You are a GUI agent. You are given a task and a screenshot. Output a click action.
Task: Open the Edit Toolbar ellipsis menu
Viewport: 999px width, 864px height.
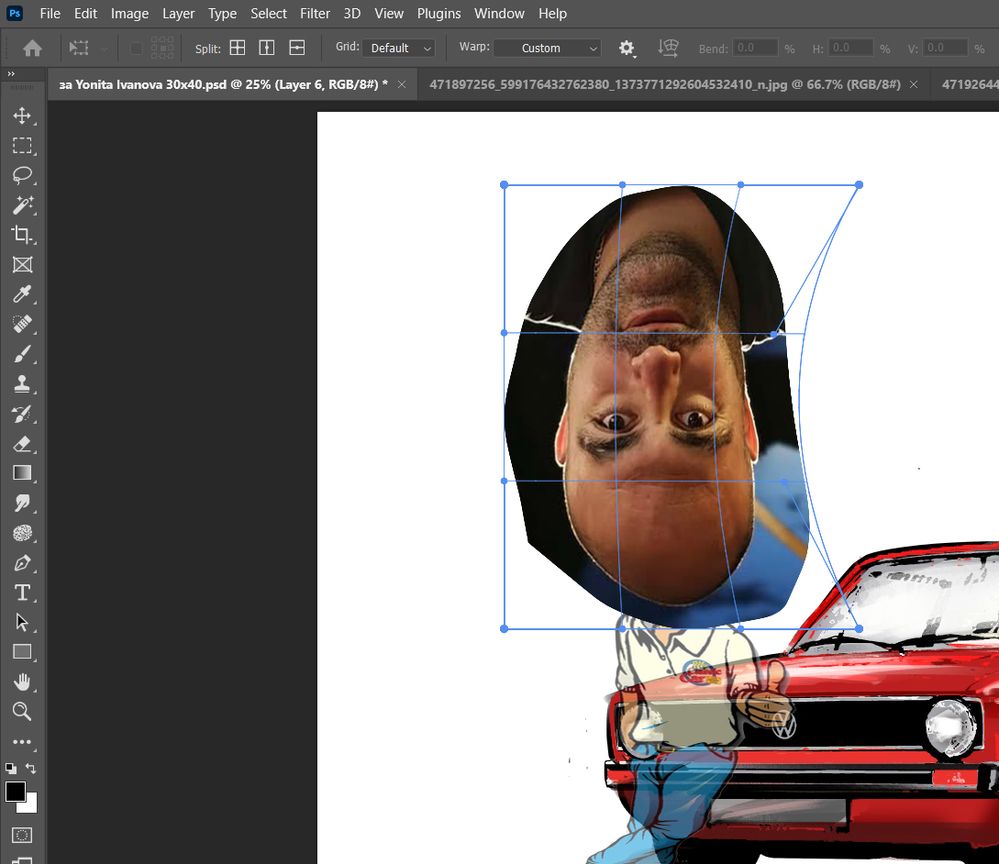(x=22, y=742)
